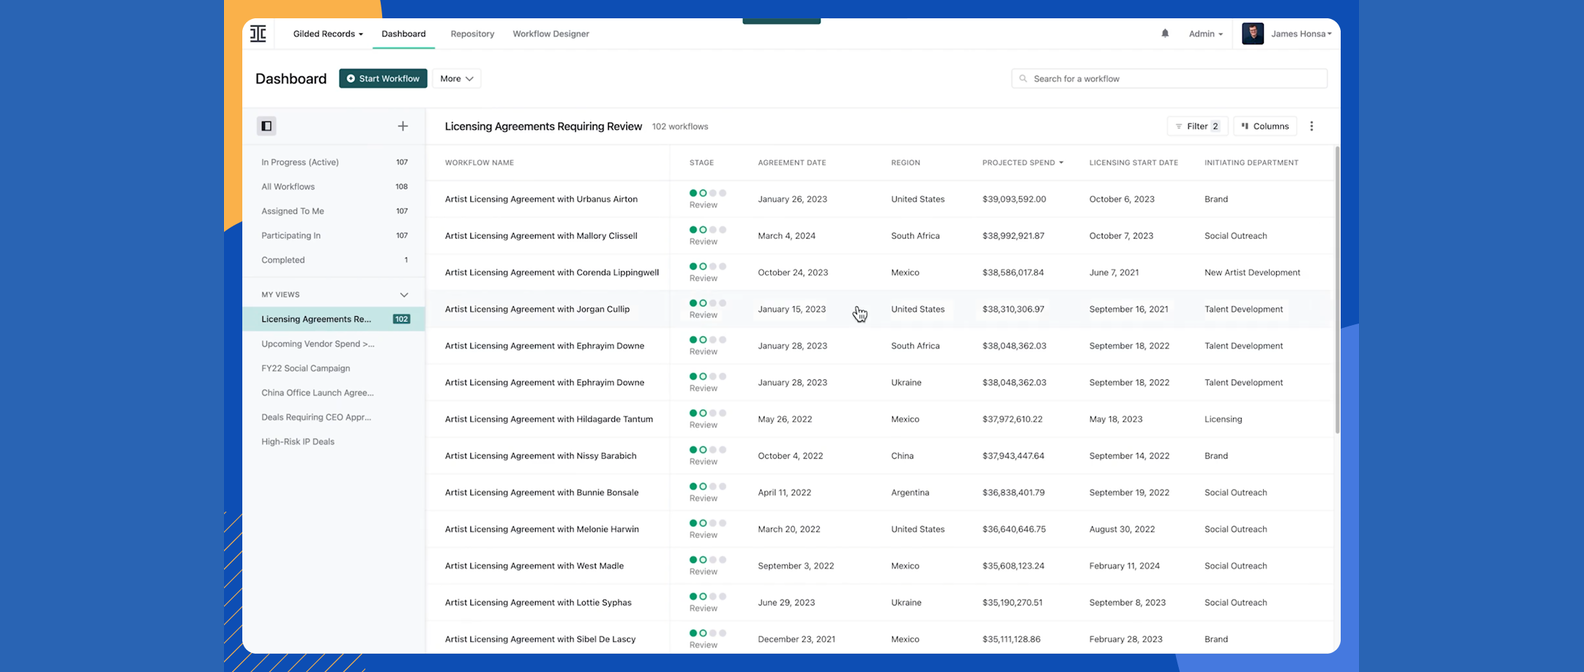Image resolution: width=1584 pixels, height=672 pixels.
Task: Click the Workflow Name column header
Action: click(x=479, y=162)
